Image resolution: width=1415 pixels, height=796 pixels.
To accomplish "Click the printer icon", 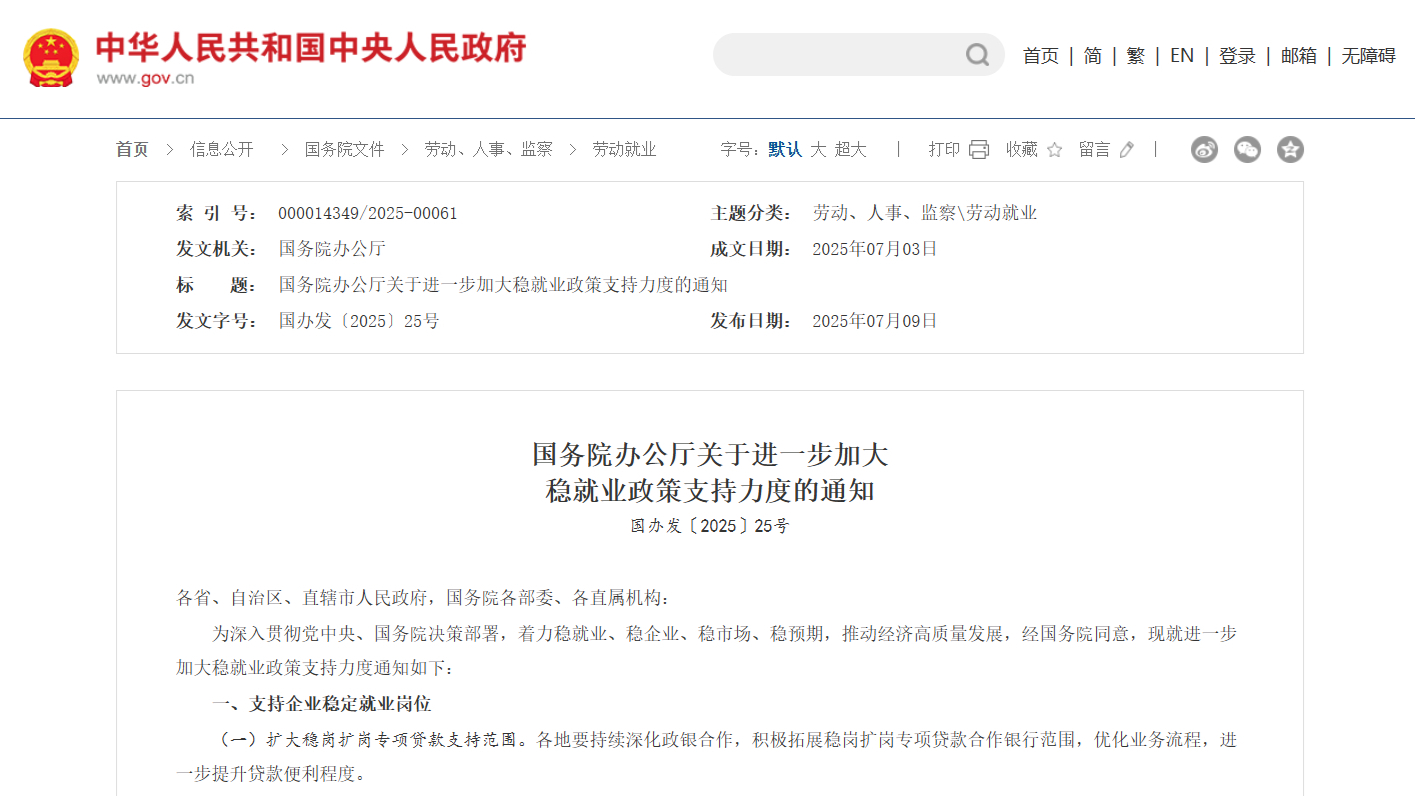I will point(979,150).
